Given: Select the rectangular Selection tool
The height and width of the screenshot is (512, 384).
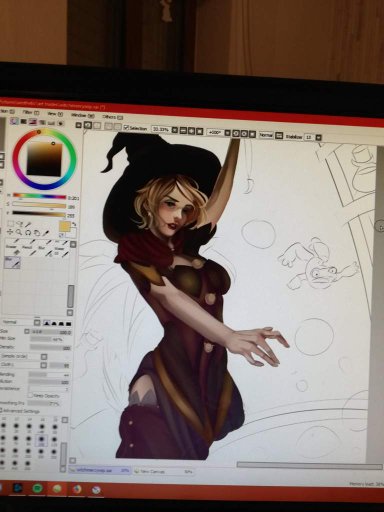Looking at the screenshot, I should click(11, 223).
